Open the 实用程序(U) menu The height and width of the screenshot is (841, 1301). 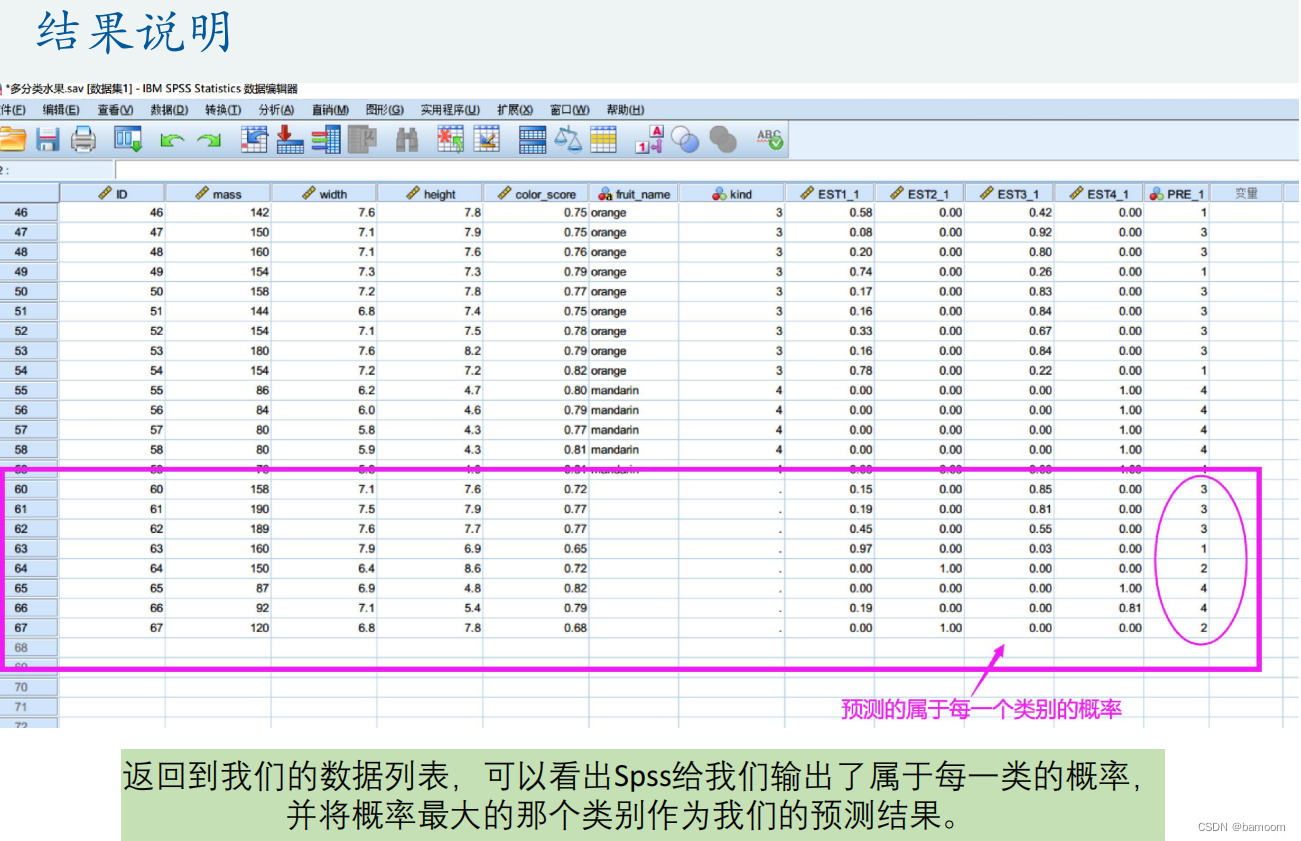(450, 110)
